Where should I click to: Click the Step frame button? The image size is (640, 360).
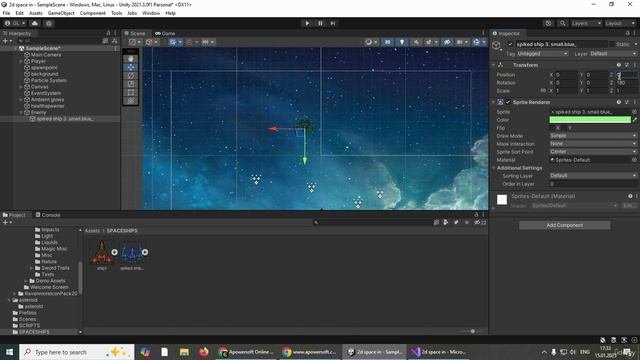coord(333,23)
